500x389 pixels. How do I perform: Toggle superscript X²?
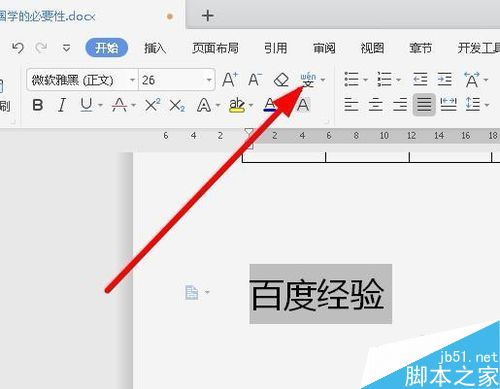[x=153, y=105]
